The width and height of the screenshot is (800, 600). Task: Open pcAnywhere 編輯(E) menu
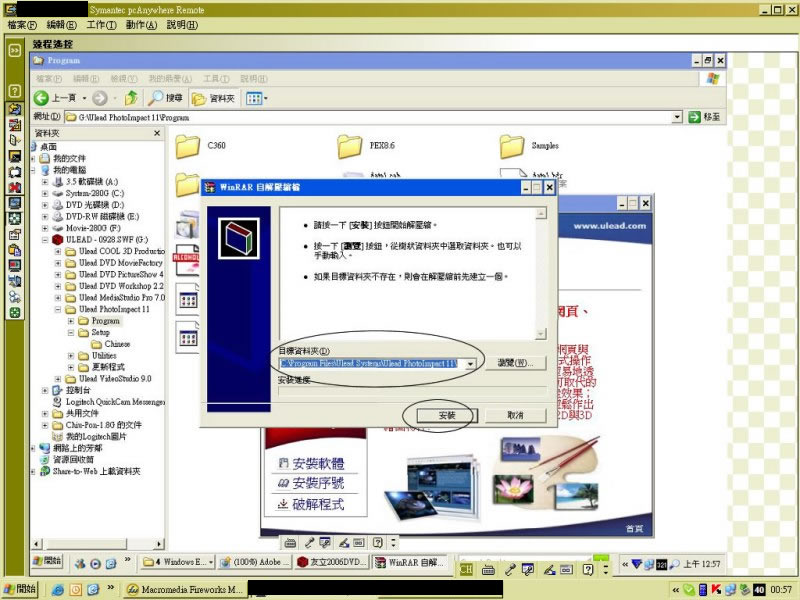coord(61,24)
